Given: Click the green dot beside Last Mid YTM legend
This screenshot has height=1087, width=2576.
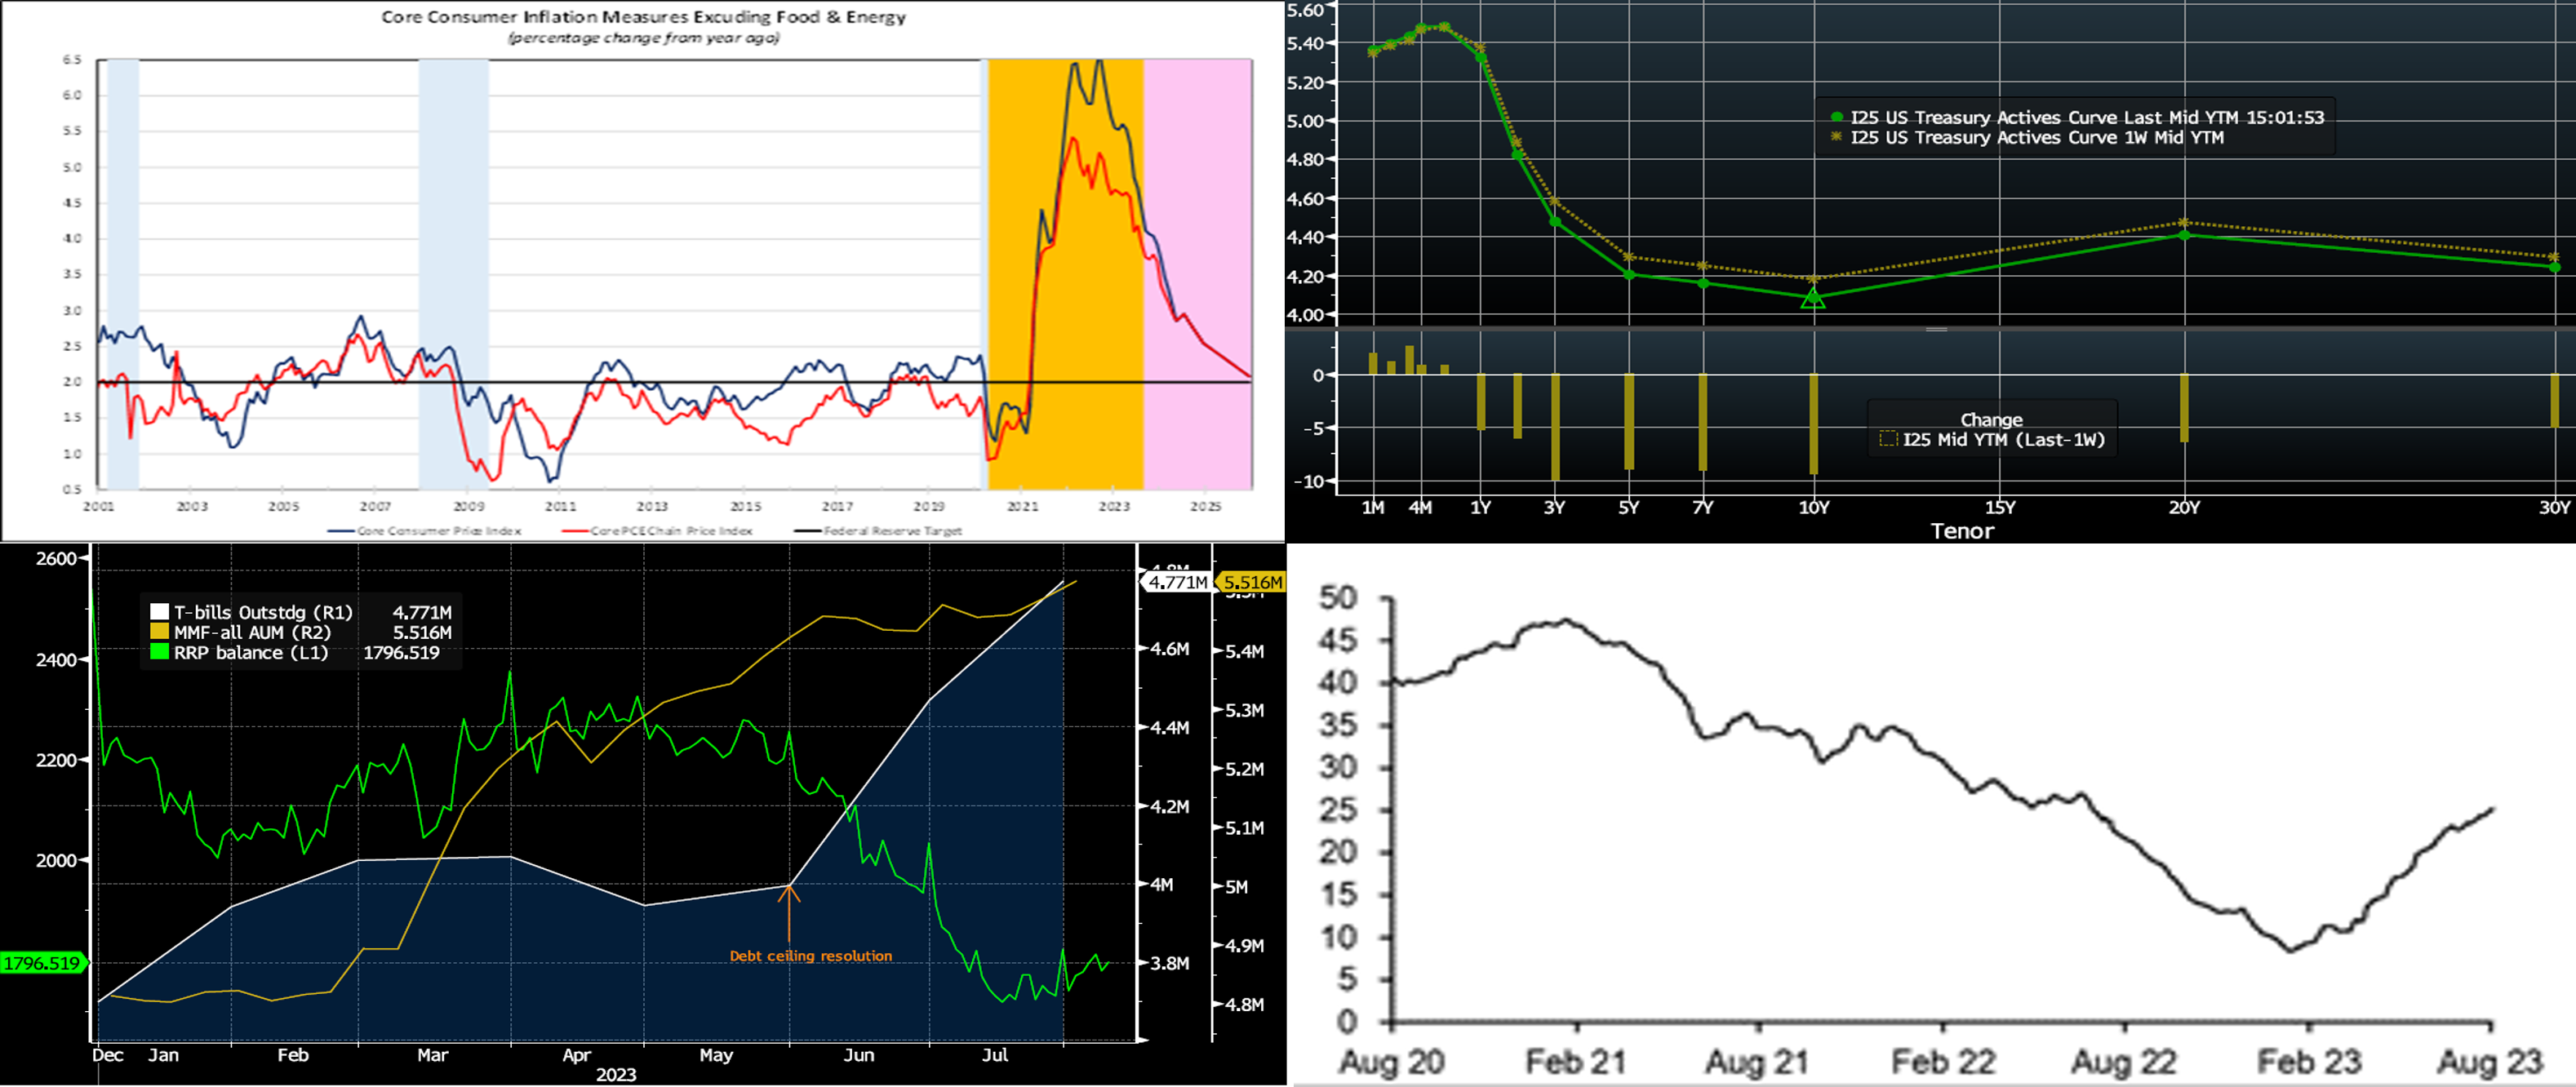Looking at the screenshot, I should [x=1836, y=118].
